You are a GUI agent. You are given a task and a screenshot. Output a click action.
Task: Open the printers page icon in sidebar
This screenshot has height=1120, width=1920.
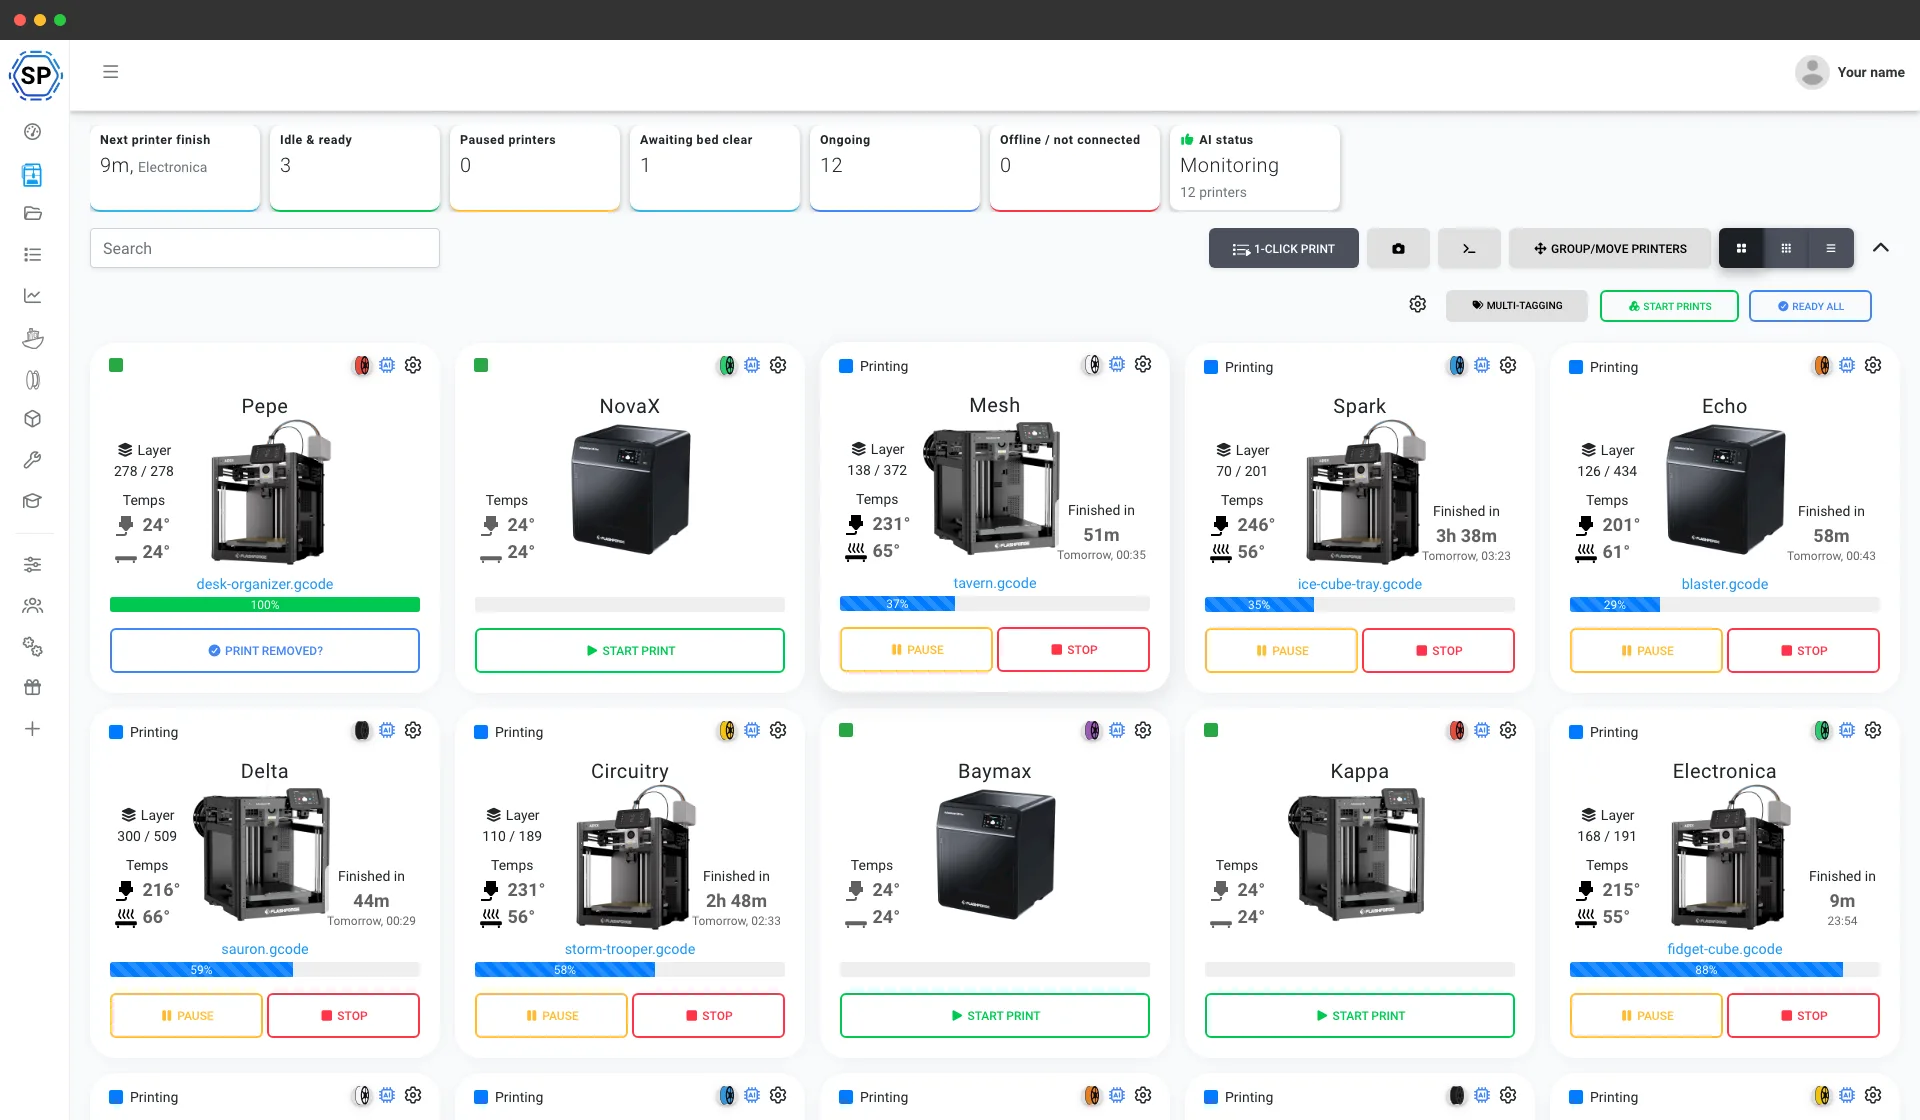pos(32,175)
